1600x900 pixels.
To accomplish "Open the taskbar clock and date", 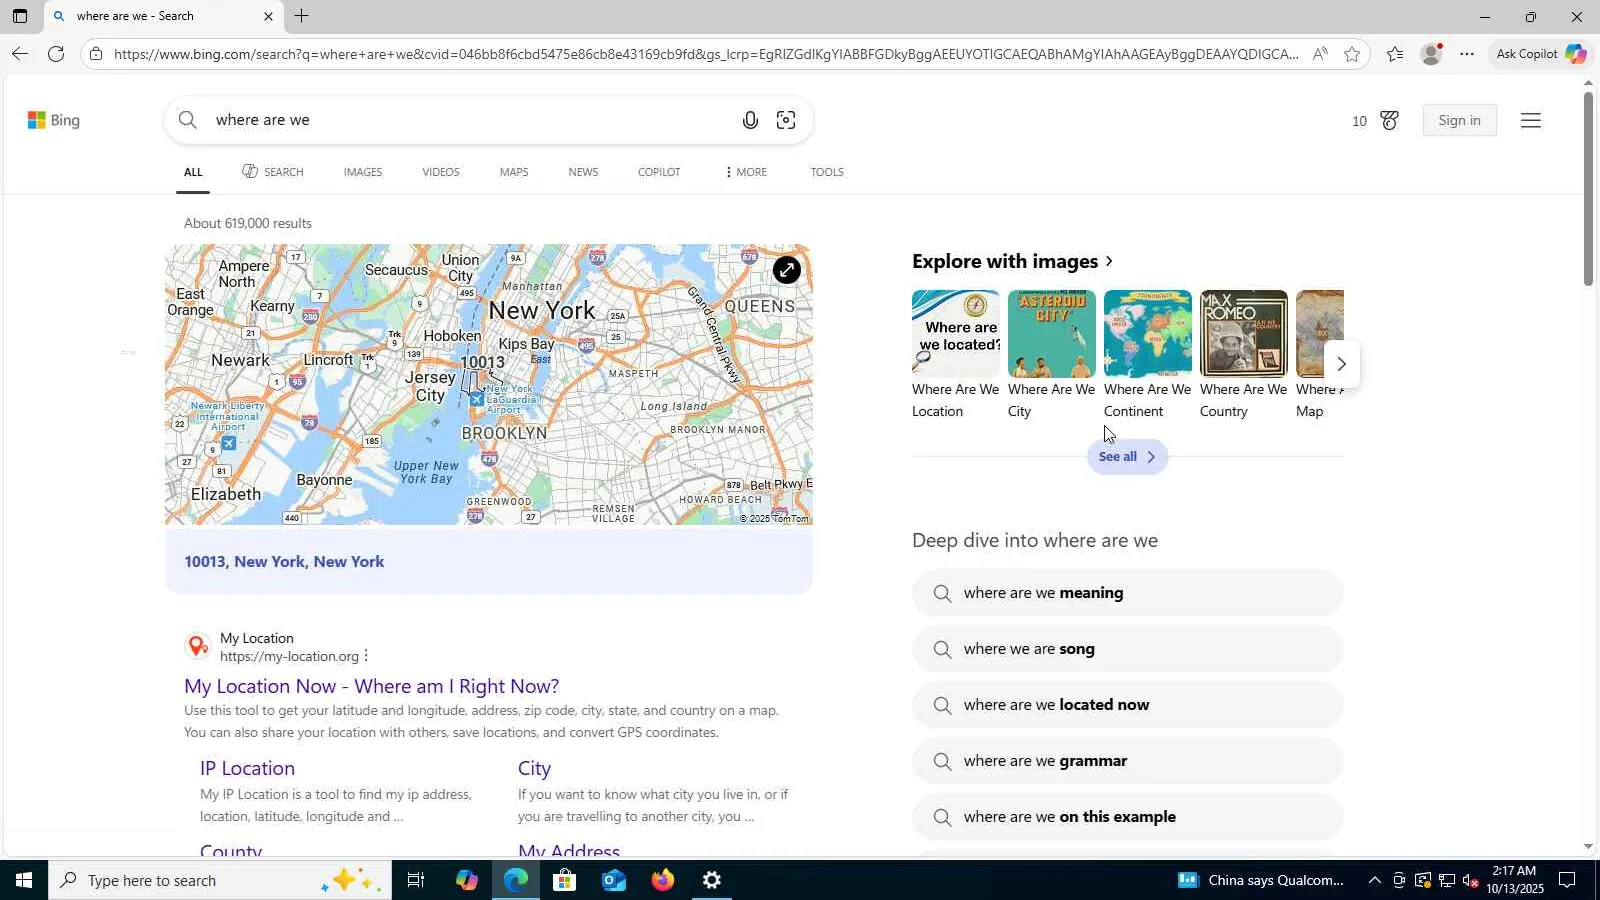I will [x=1514, y=880].
